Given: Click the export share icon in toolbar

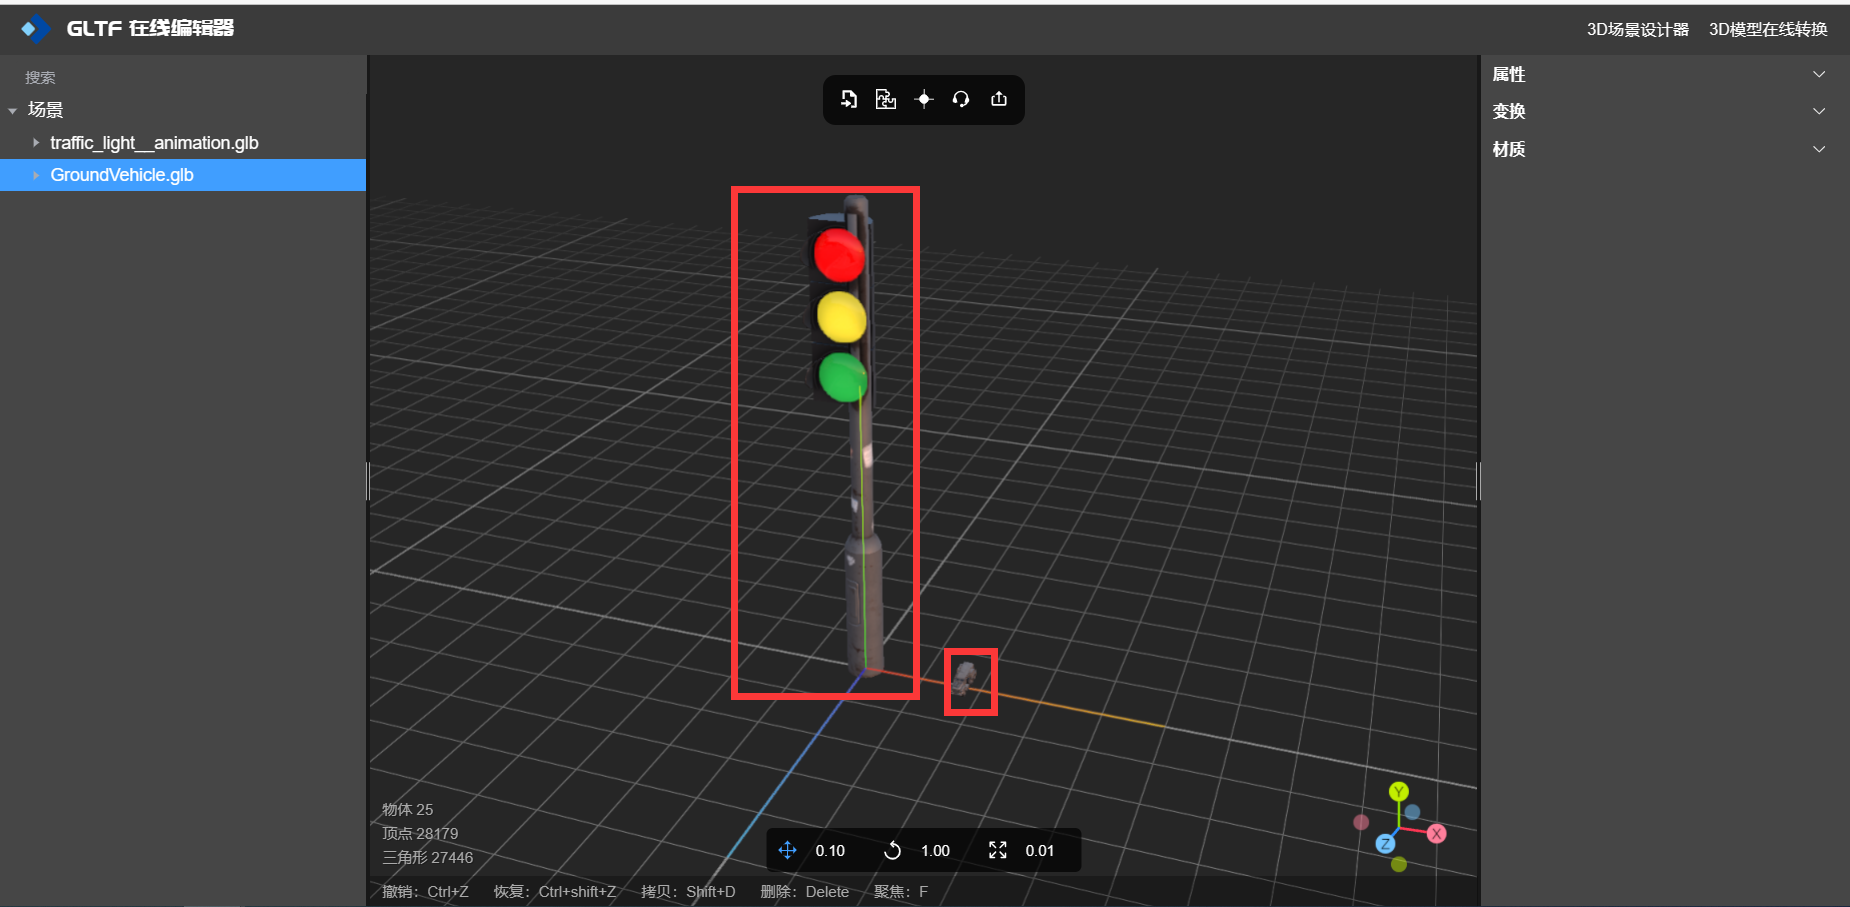Looking at the screenshot, I should (x=999, y=99).
